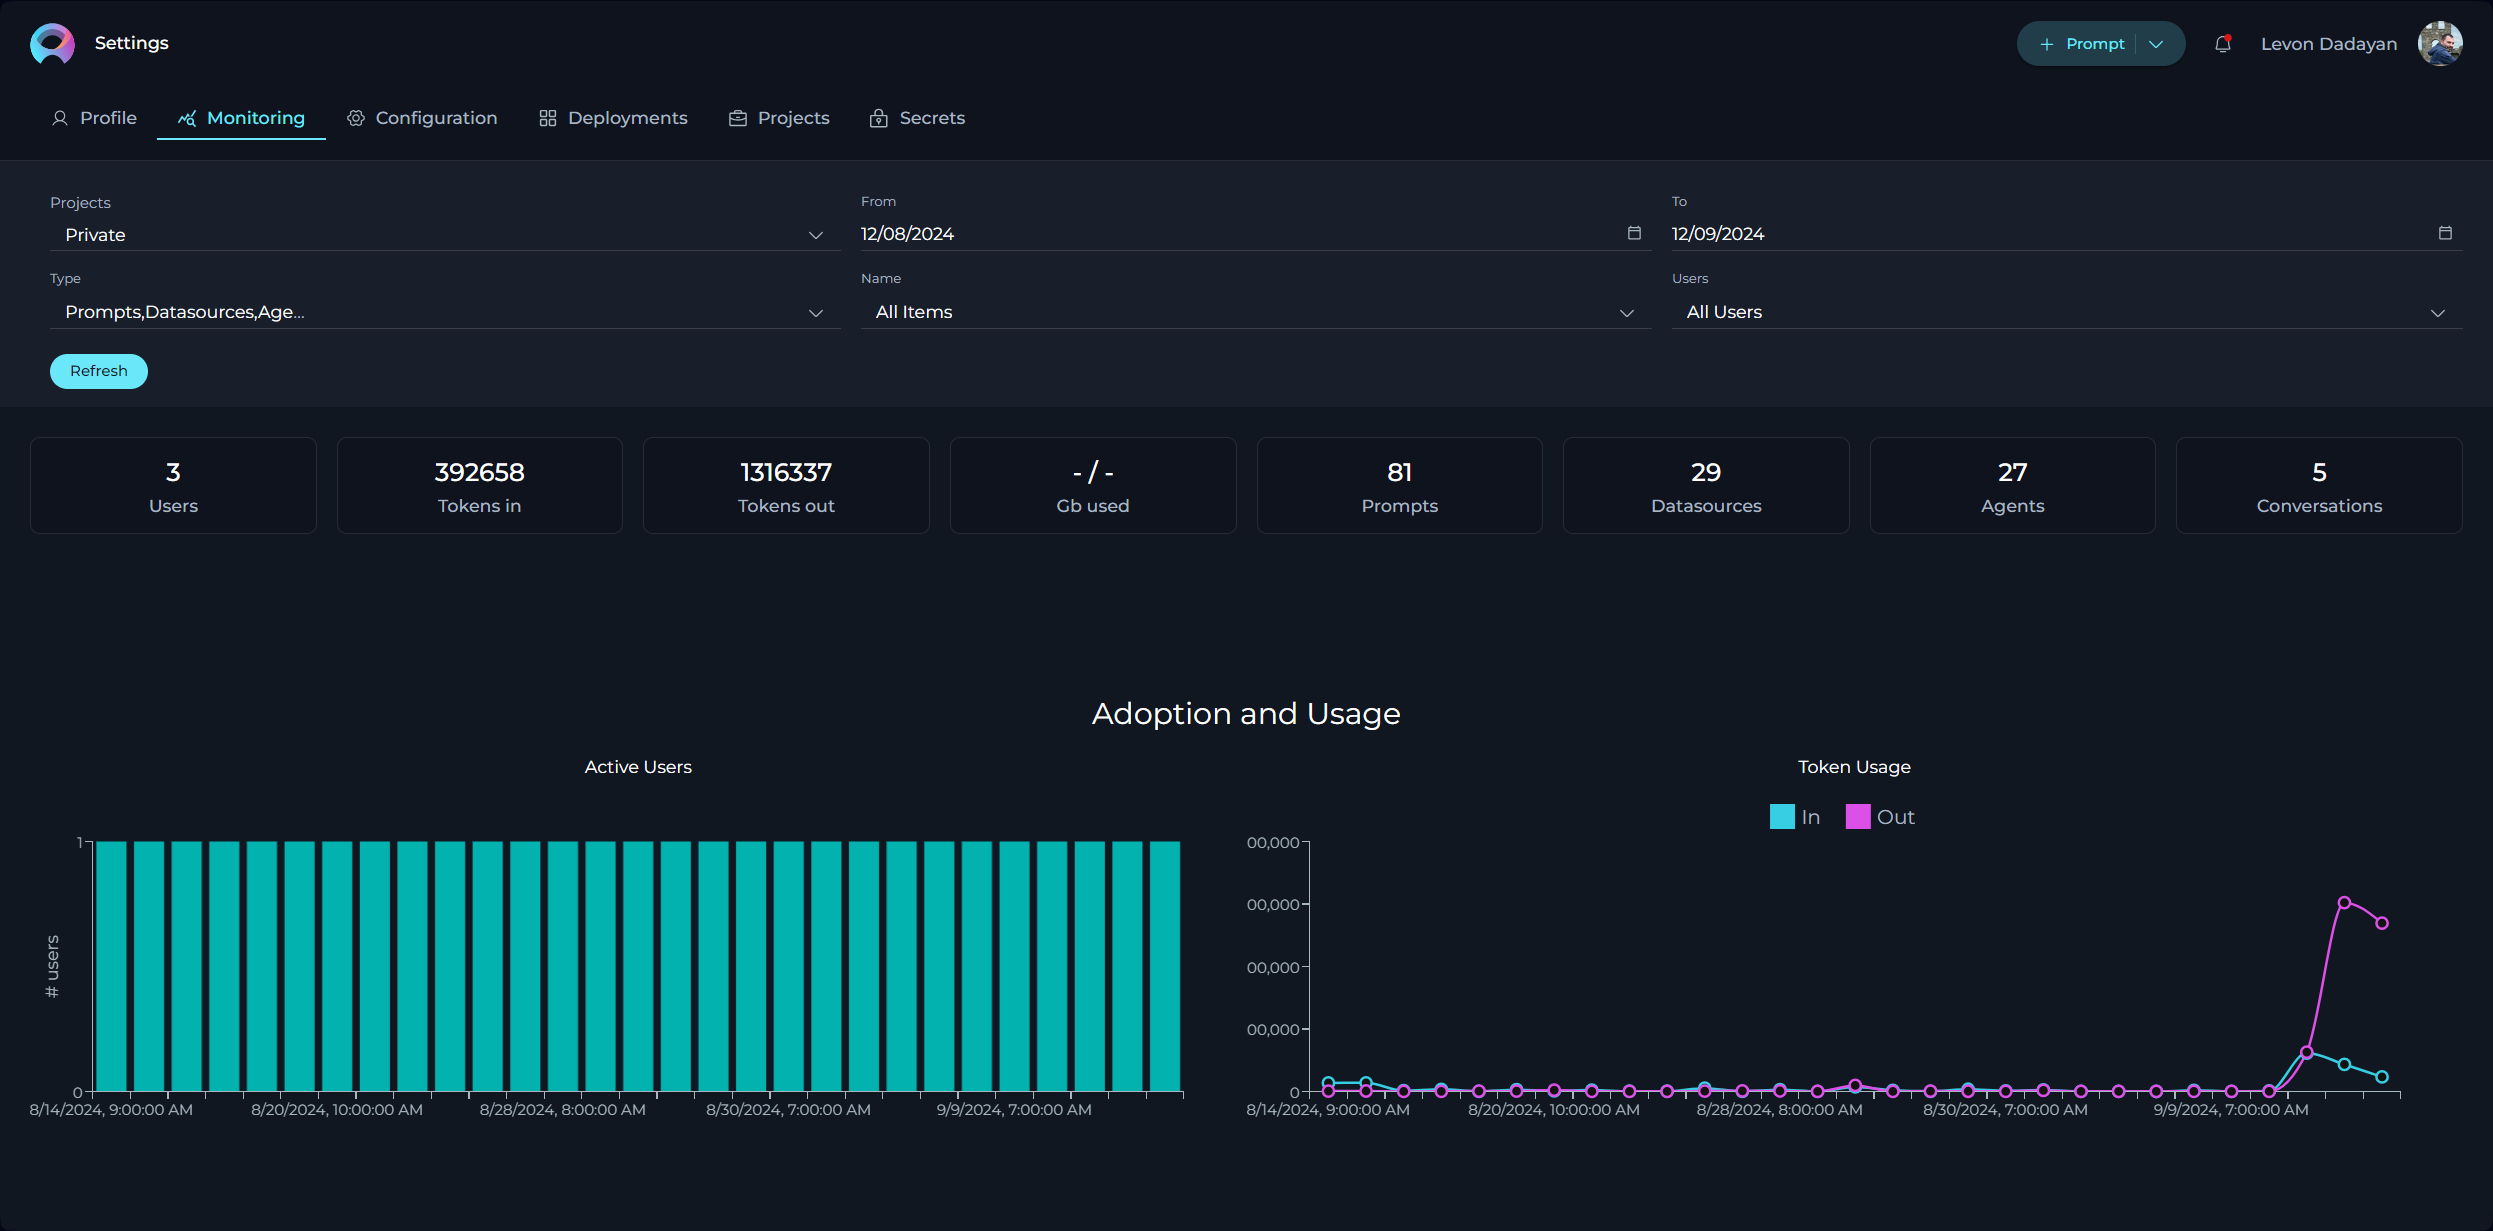Click the plus Prompt button
This screenshot has height=1231, width=2493.
(x=2083, y=44)
